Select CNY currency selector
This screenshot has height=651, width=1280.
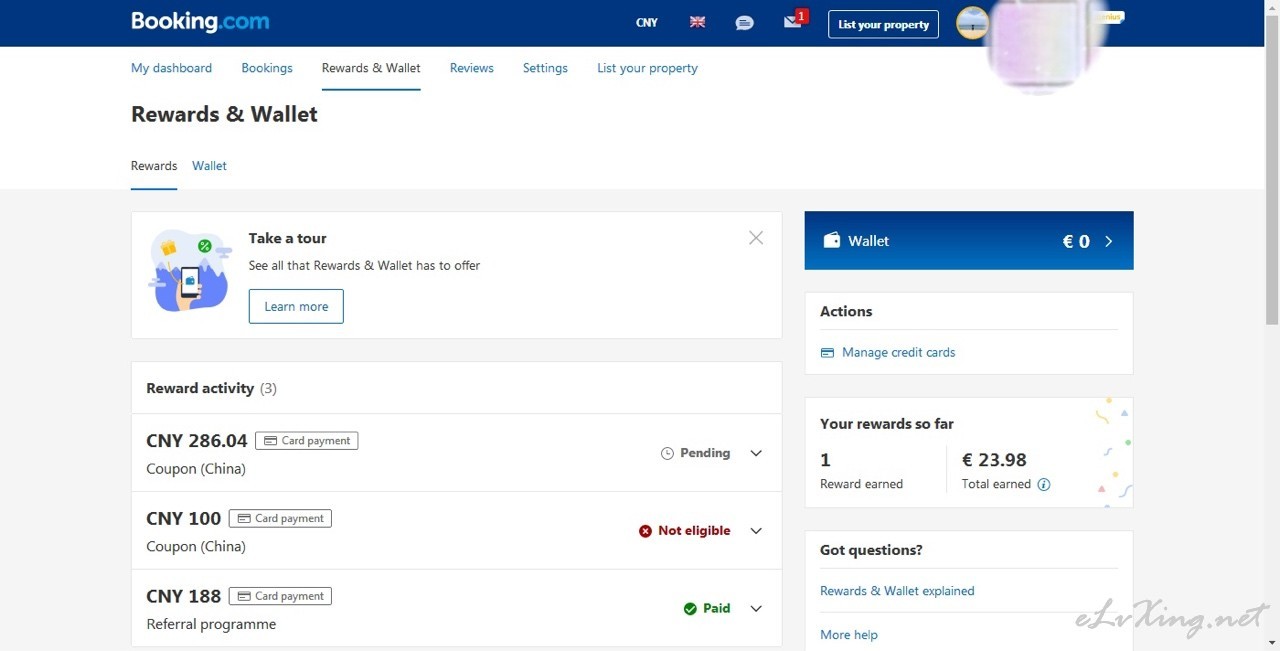coord(647,23)
